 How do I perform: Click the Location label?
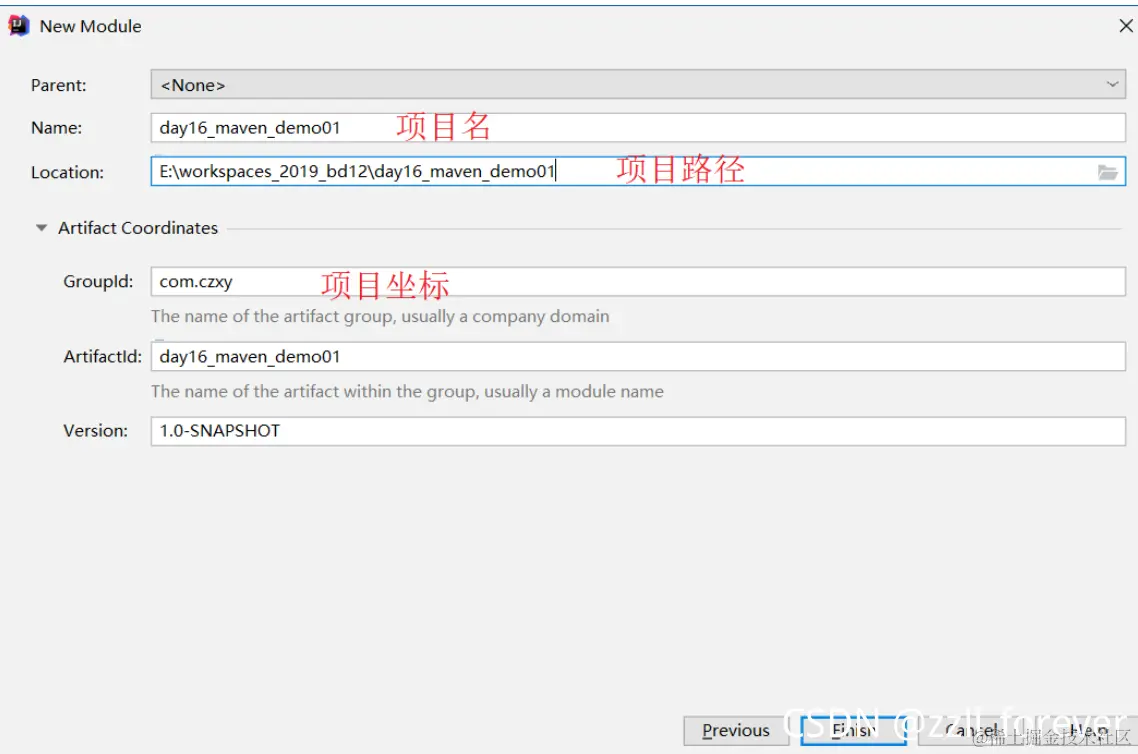tap(67, 173)
